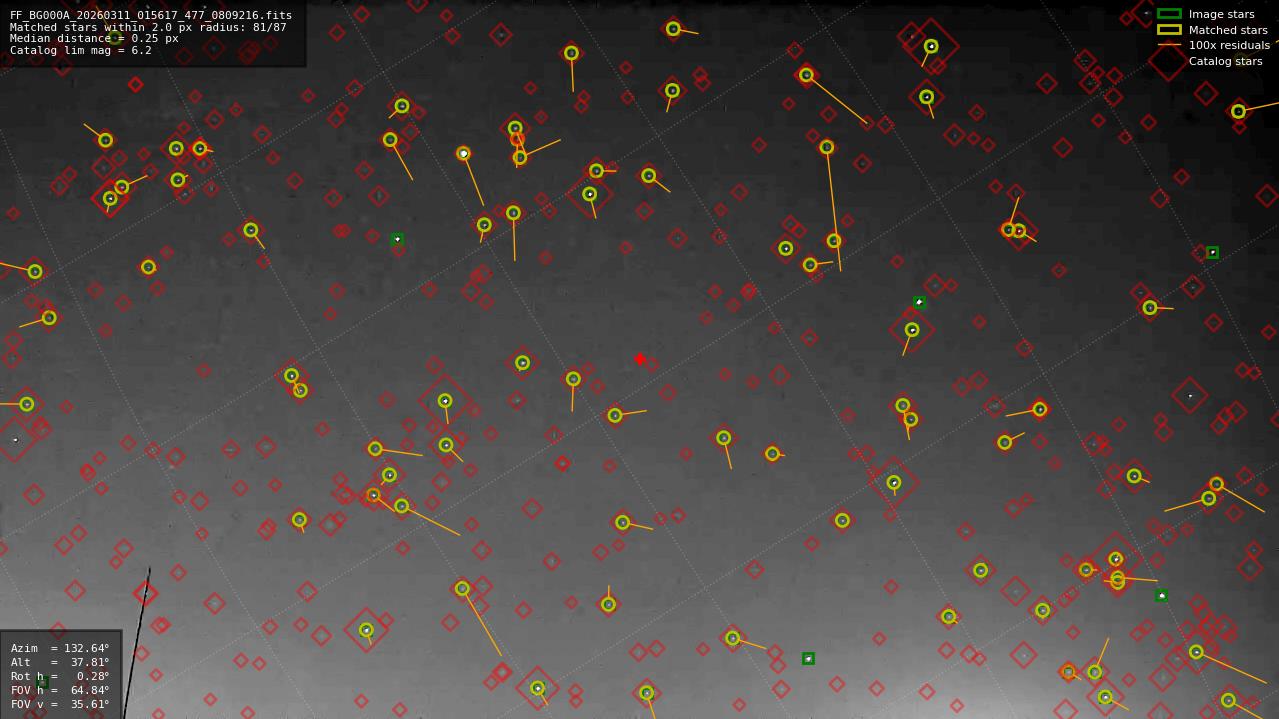Click the orange 100x residuals legend line
The width and height of the screenshot is (1279, 719).
pyautogui.click(x=1167, y=45)
